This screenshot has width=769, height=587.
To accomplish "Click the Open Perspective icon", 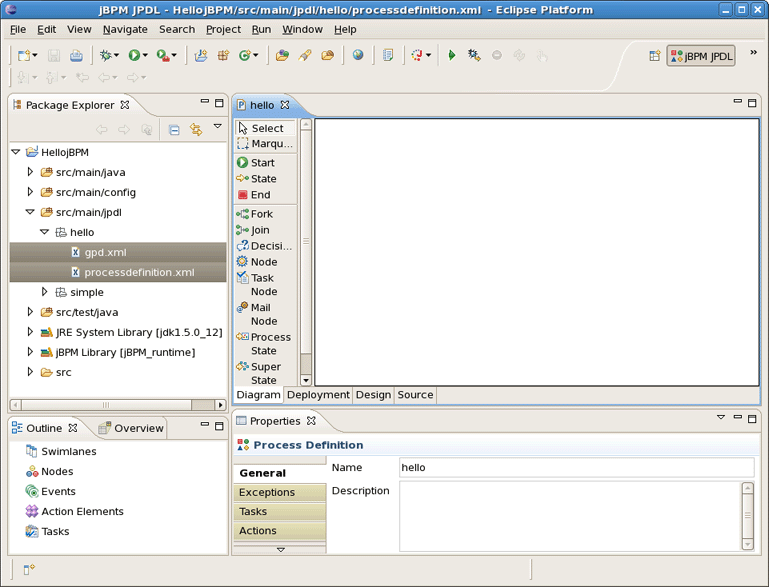I will pyautogui.click(x=655, y=56).
